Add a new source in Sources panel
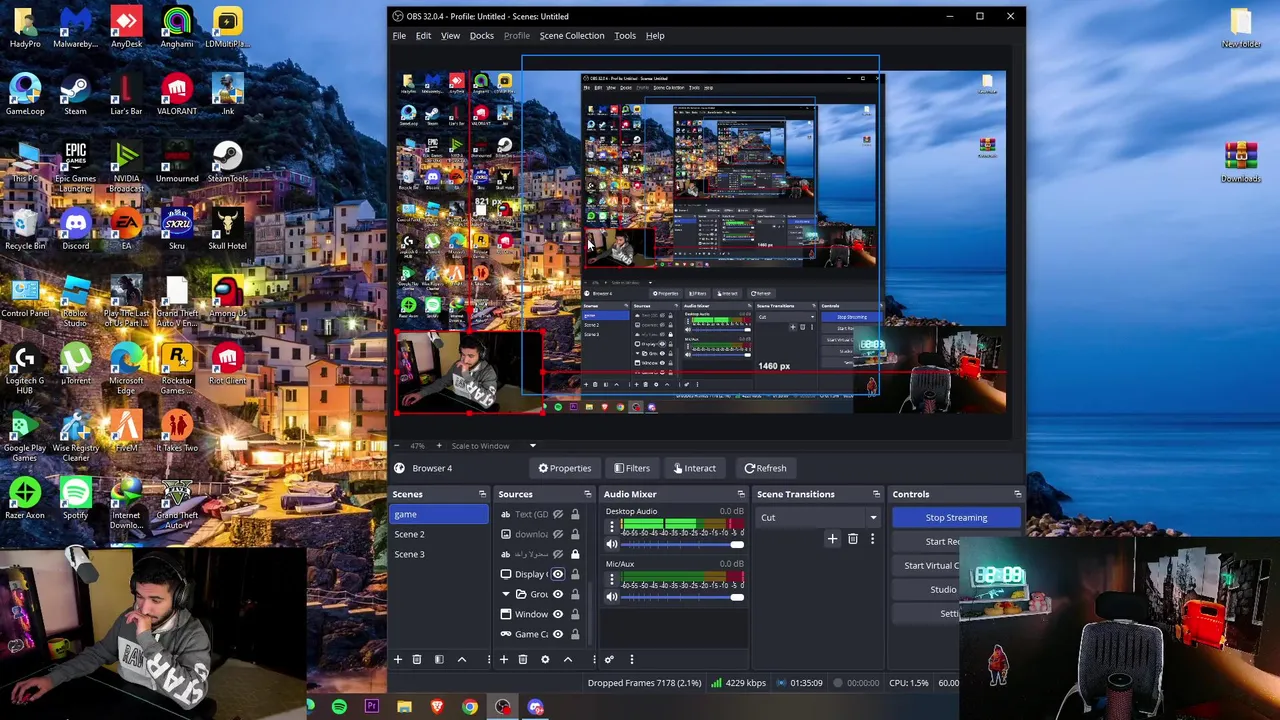Viewport: 1280px width, 720px height. (x=504, y=659)
